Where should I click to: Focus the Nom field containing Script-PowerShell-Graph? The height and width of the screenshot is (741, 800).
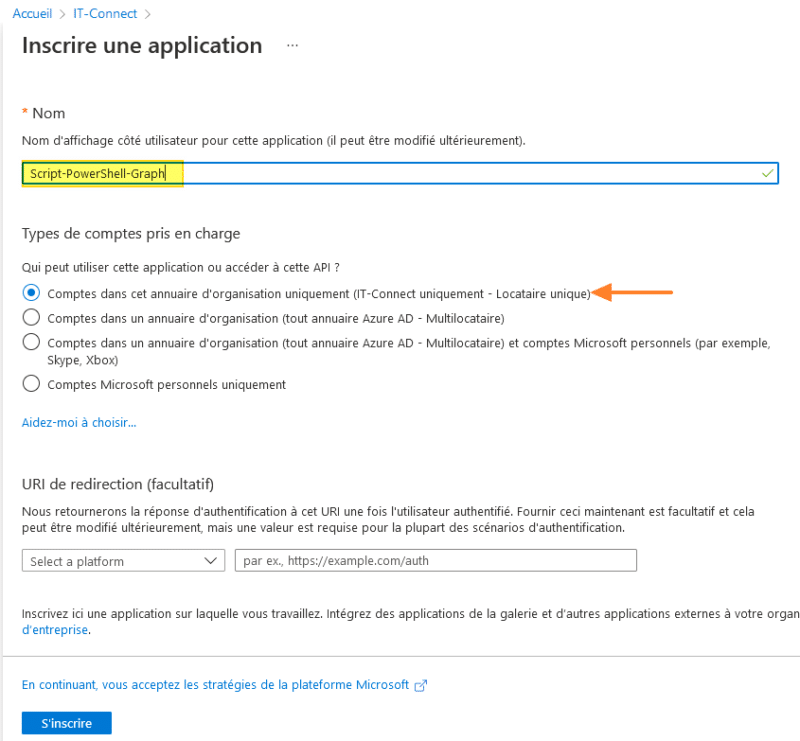coord(400,174)
